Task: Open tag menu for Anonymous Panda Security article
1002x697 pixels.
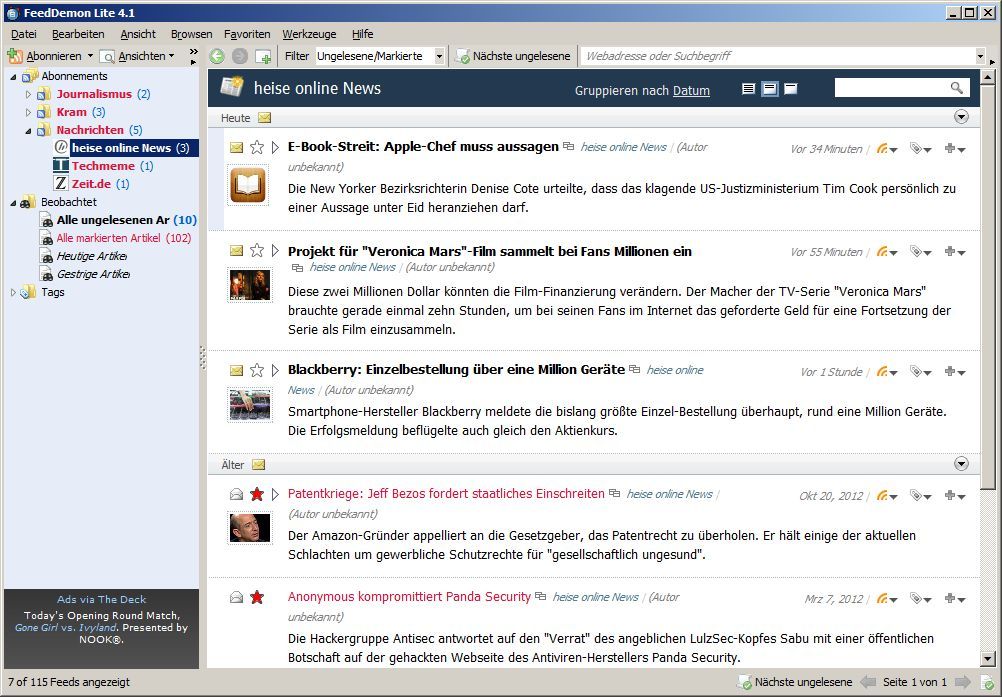Action: (920, 599)
